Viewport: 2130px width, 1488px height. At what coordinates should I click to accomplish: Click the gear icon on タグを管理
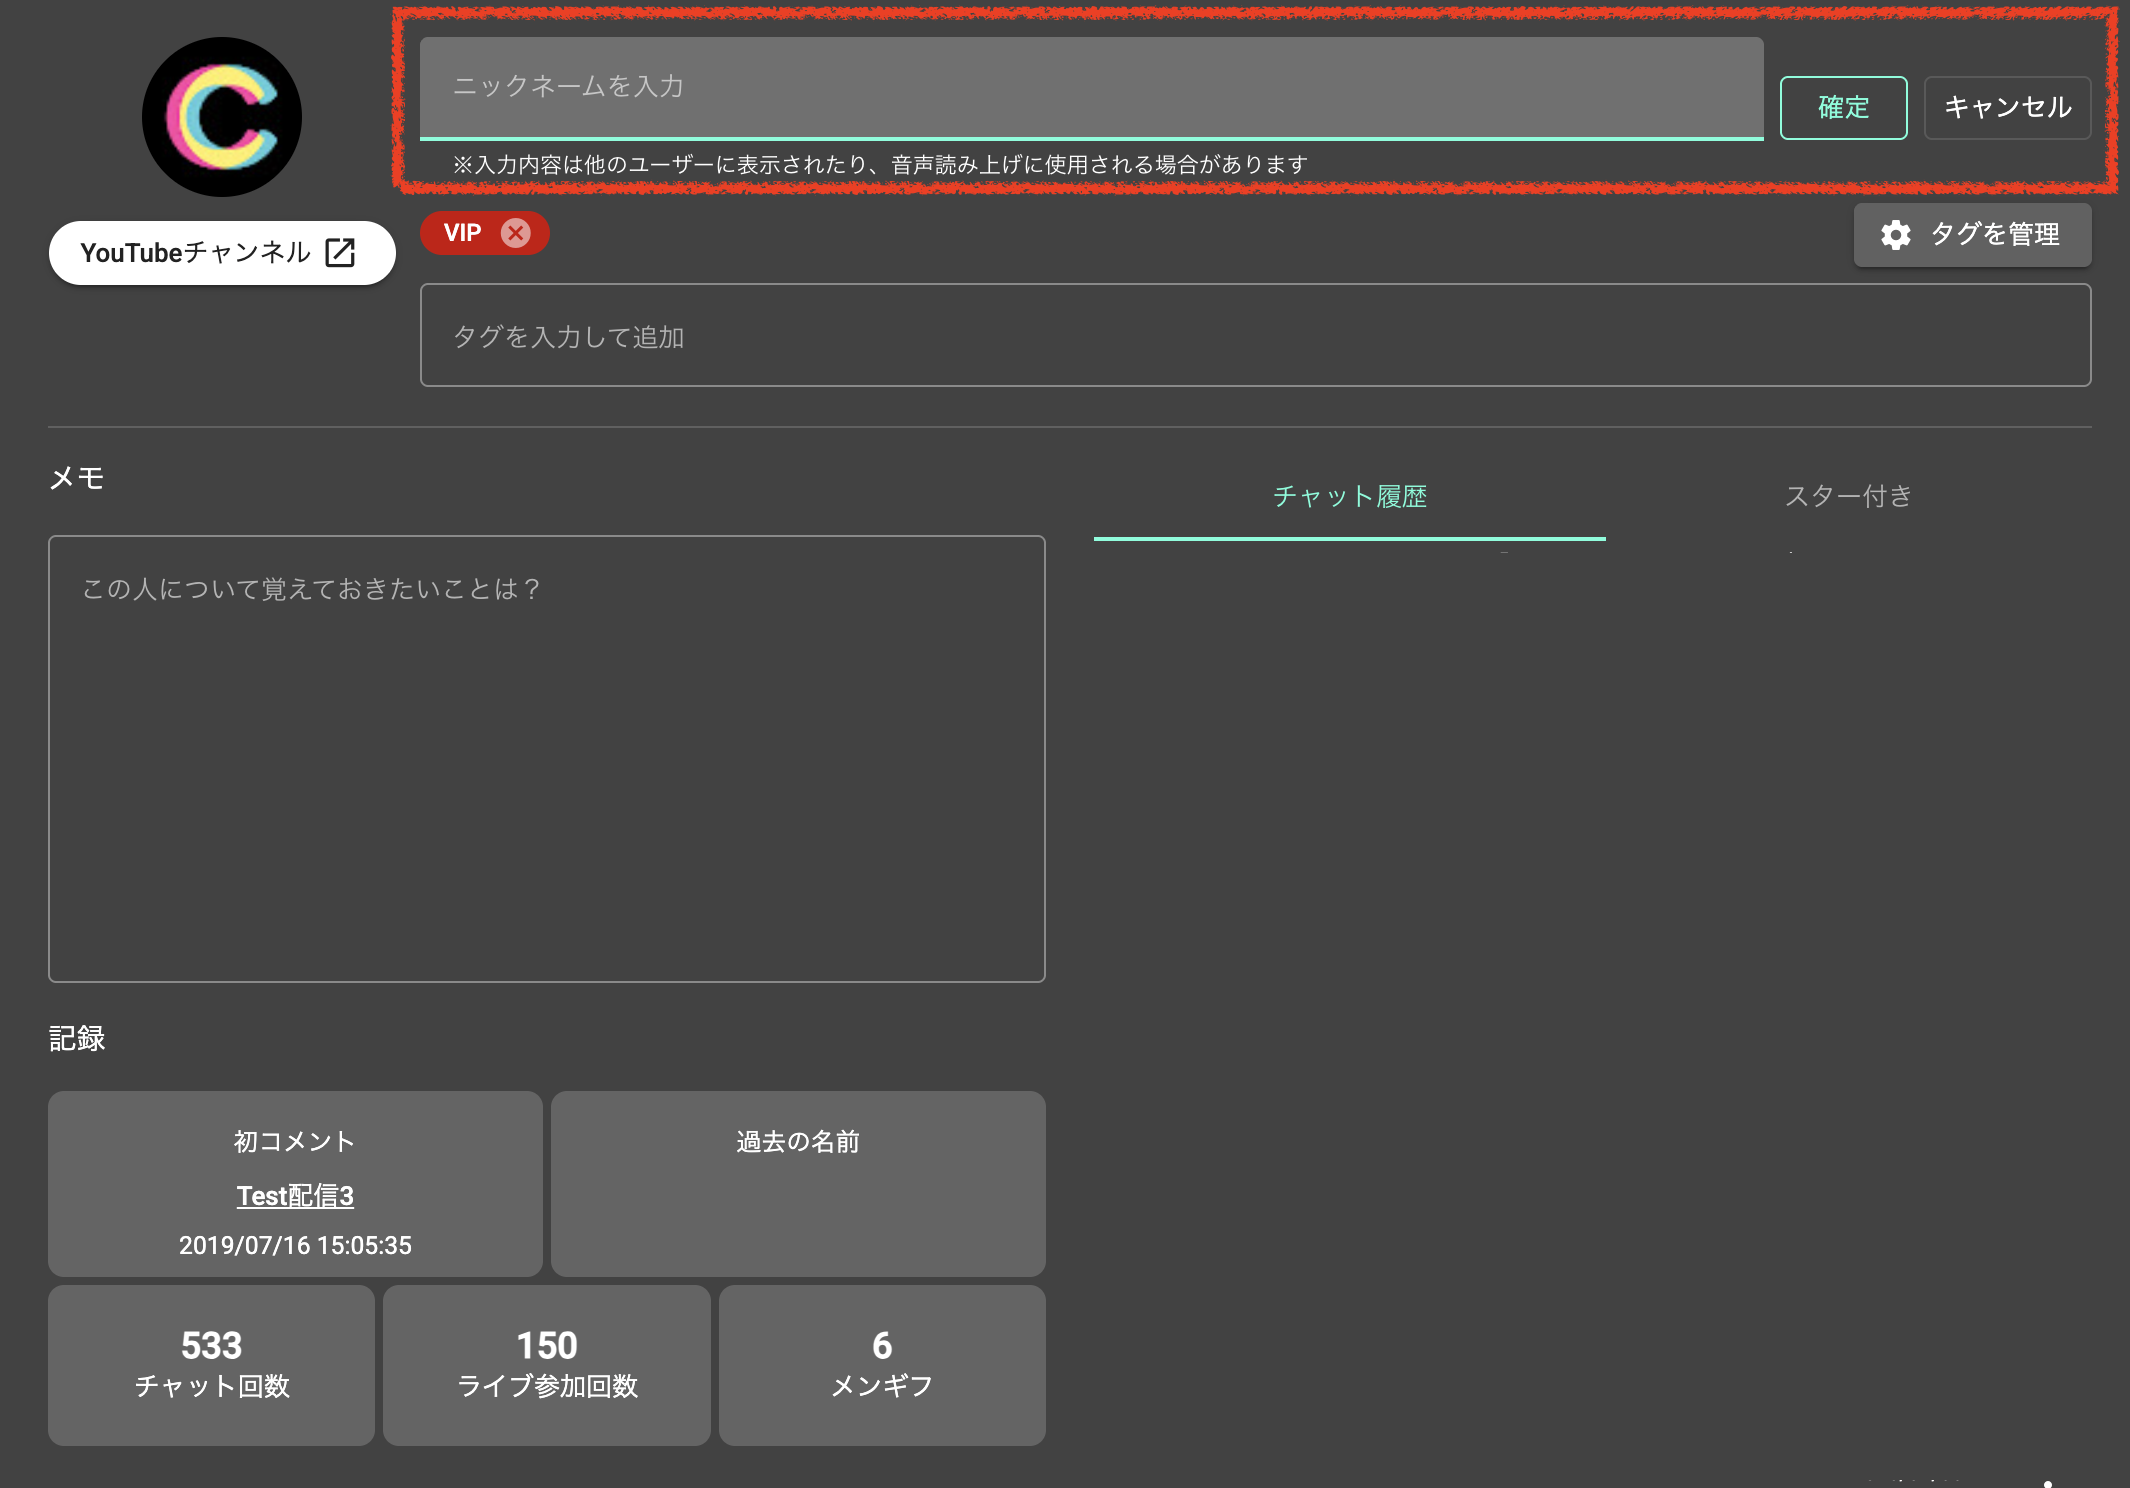click(x=1897, y=235)
